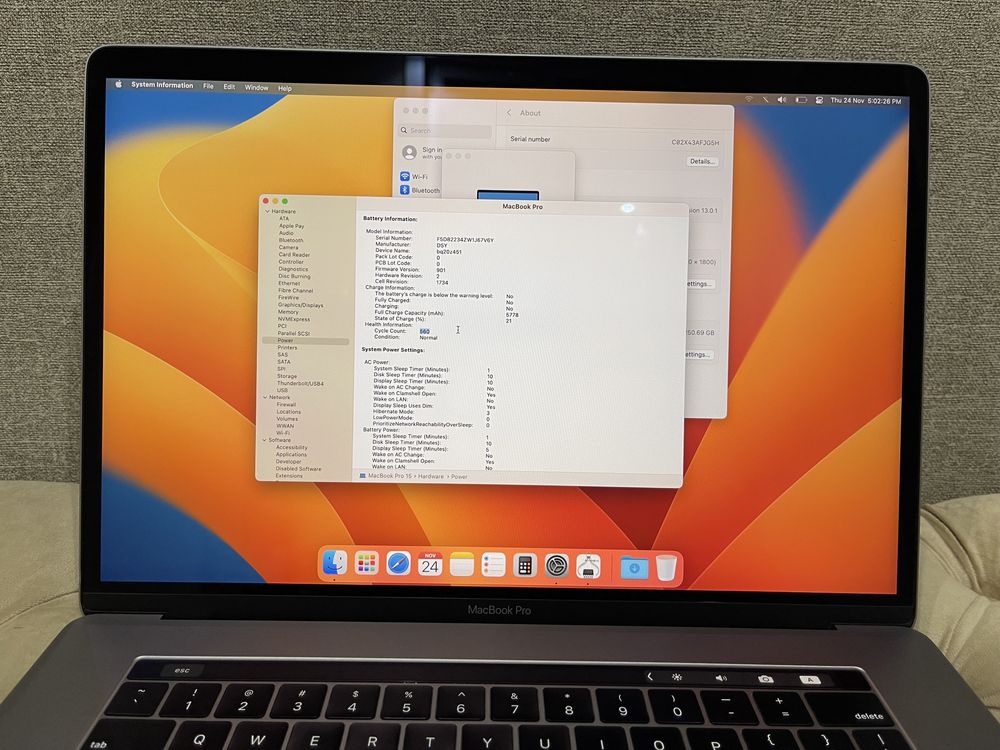Open Calculator from the Dock
1000x750 pixels.
coord(525,566)
